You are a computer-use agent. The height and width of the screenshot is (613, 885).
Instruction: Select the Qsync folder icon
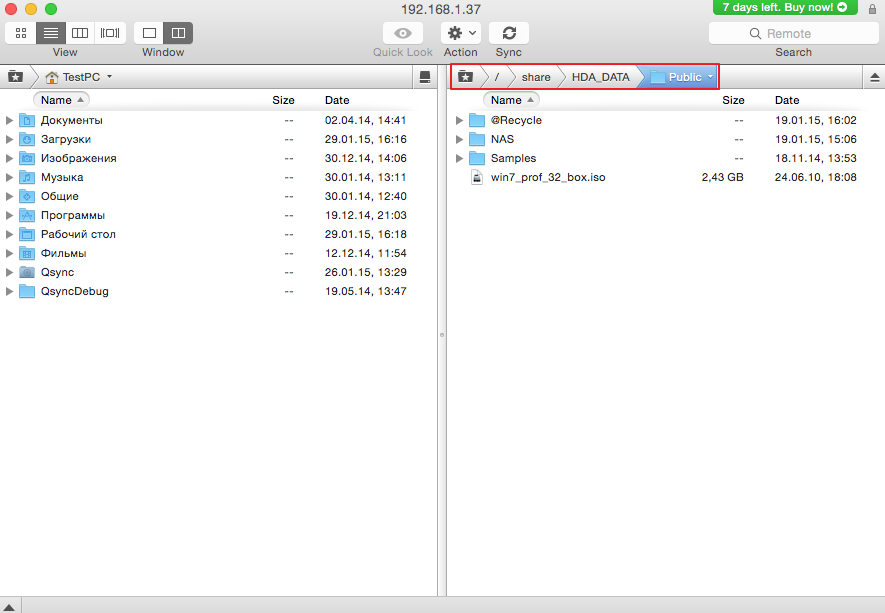(x=27, y=272)
